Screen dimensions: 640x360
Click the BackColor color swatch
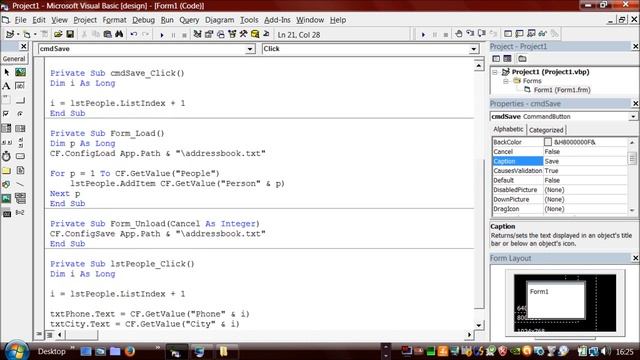548,142
